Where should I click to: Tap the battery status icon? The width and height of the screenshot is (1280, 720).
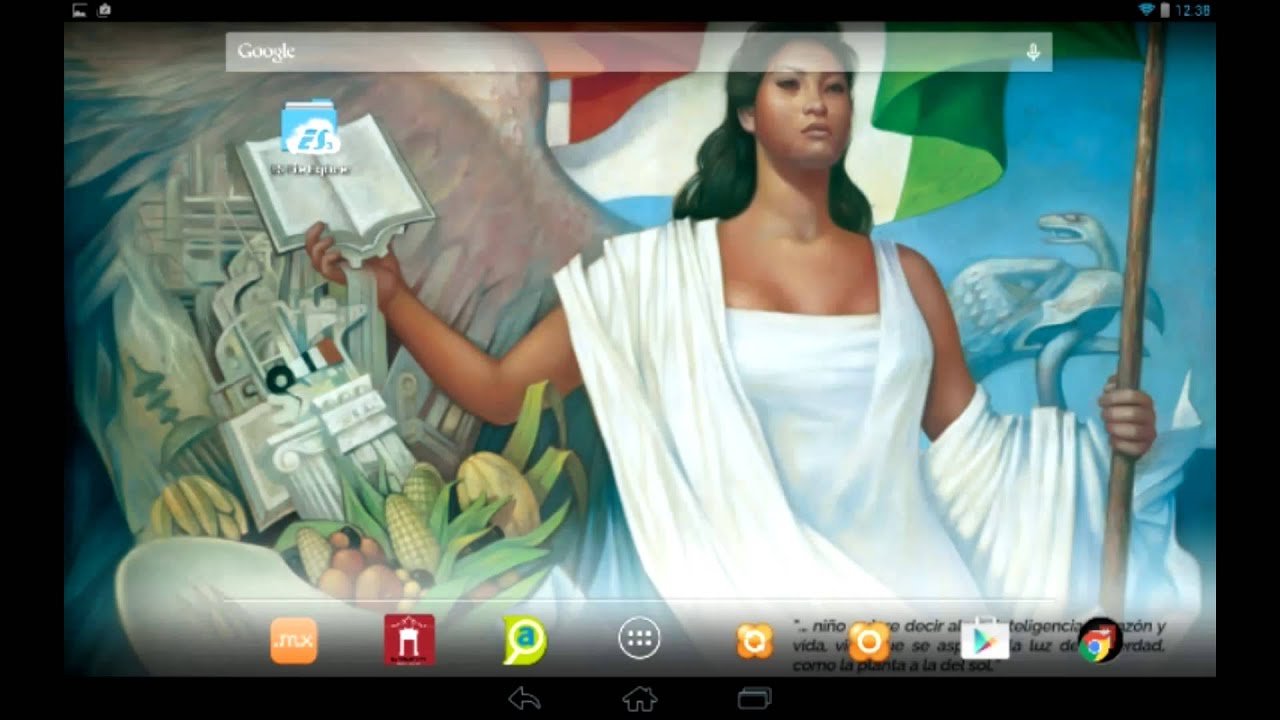(x=1164, y=10)
